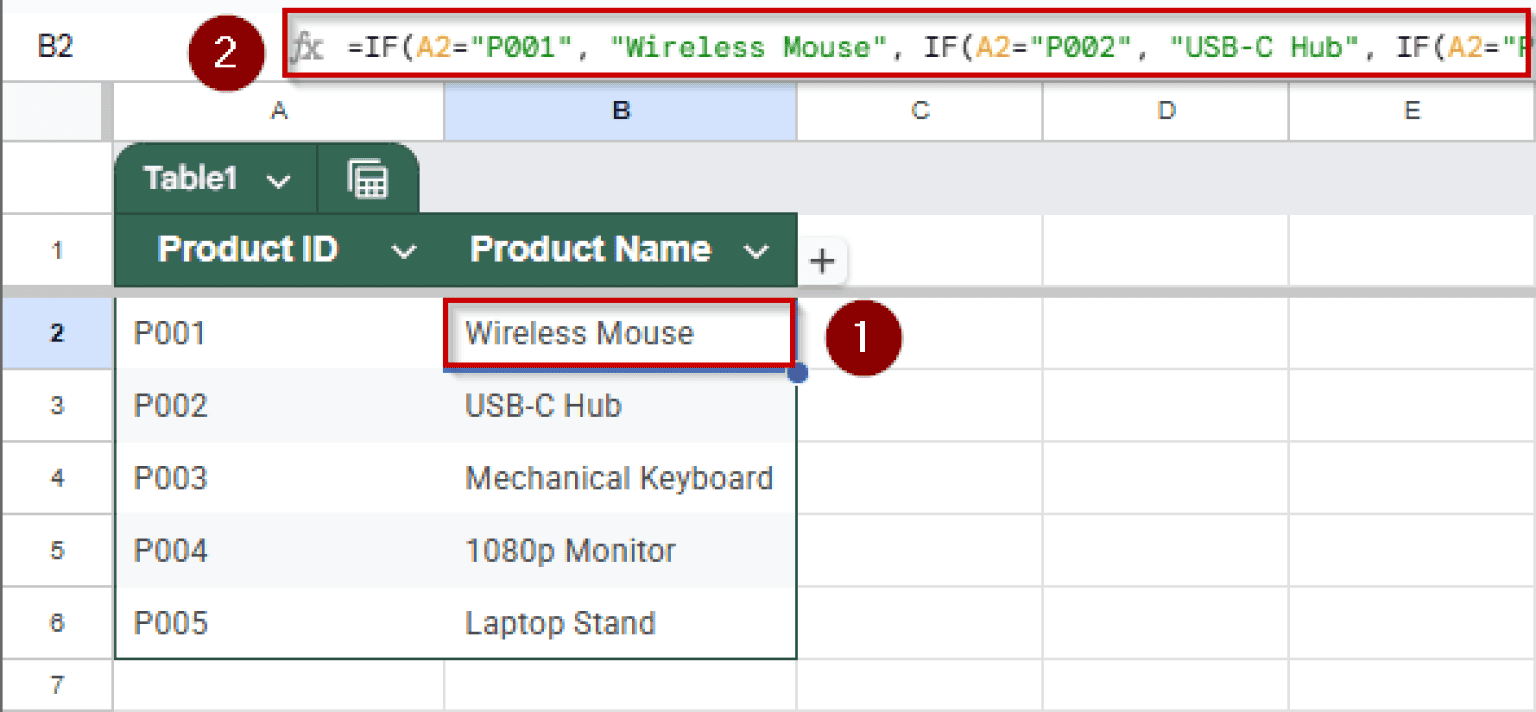Image resolution: width=1536 pixels, height=712 pixels.
Task: Select column A header
Action: coord(279,112)
